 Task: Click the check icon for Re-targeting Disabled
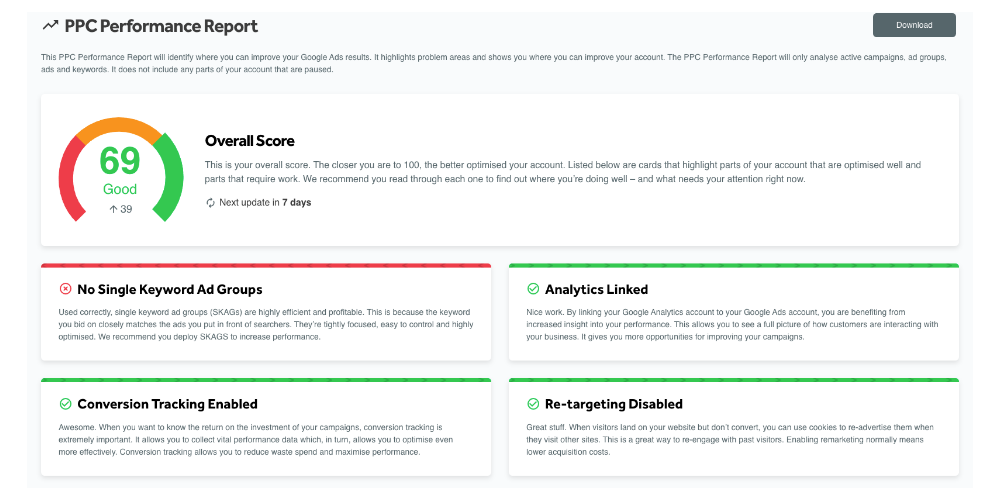(x=533, y=404)
